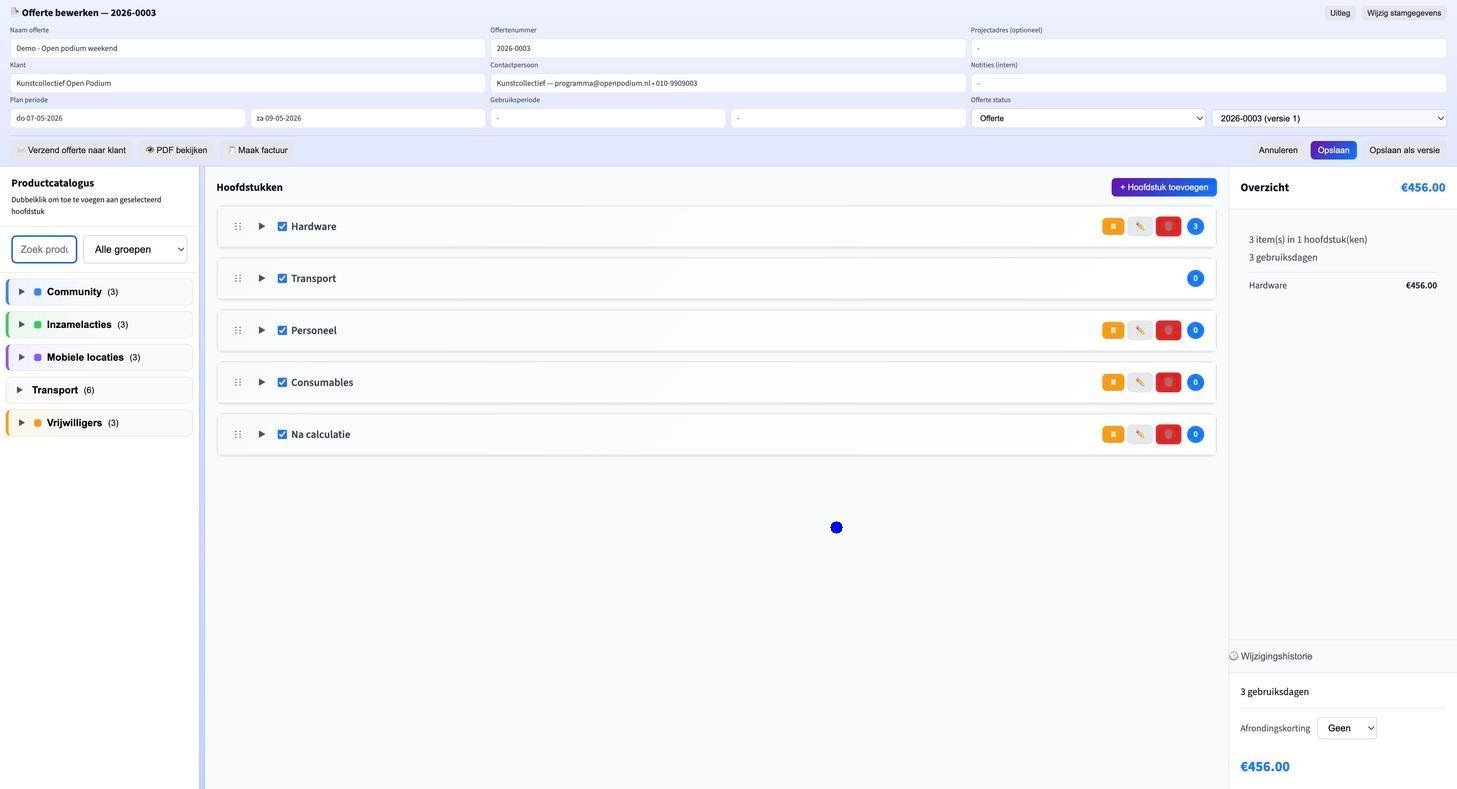The height and width of the screenshot is (789, 1457).
Task: Click the orange list icon on Personeel row
Action: pyautogui.click(x=1113, y=331)
